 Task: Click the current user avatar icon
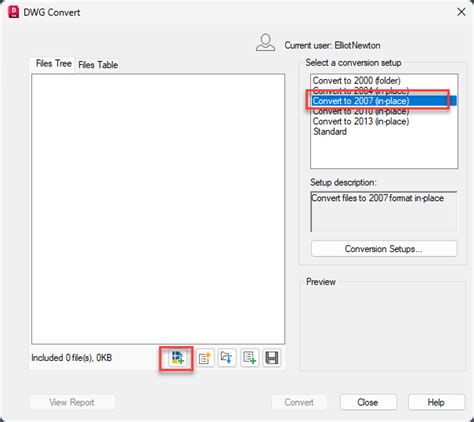[265, 43]
